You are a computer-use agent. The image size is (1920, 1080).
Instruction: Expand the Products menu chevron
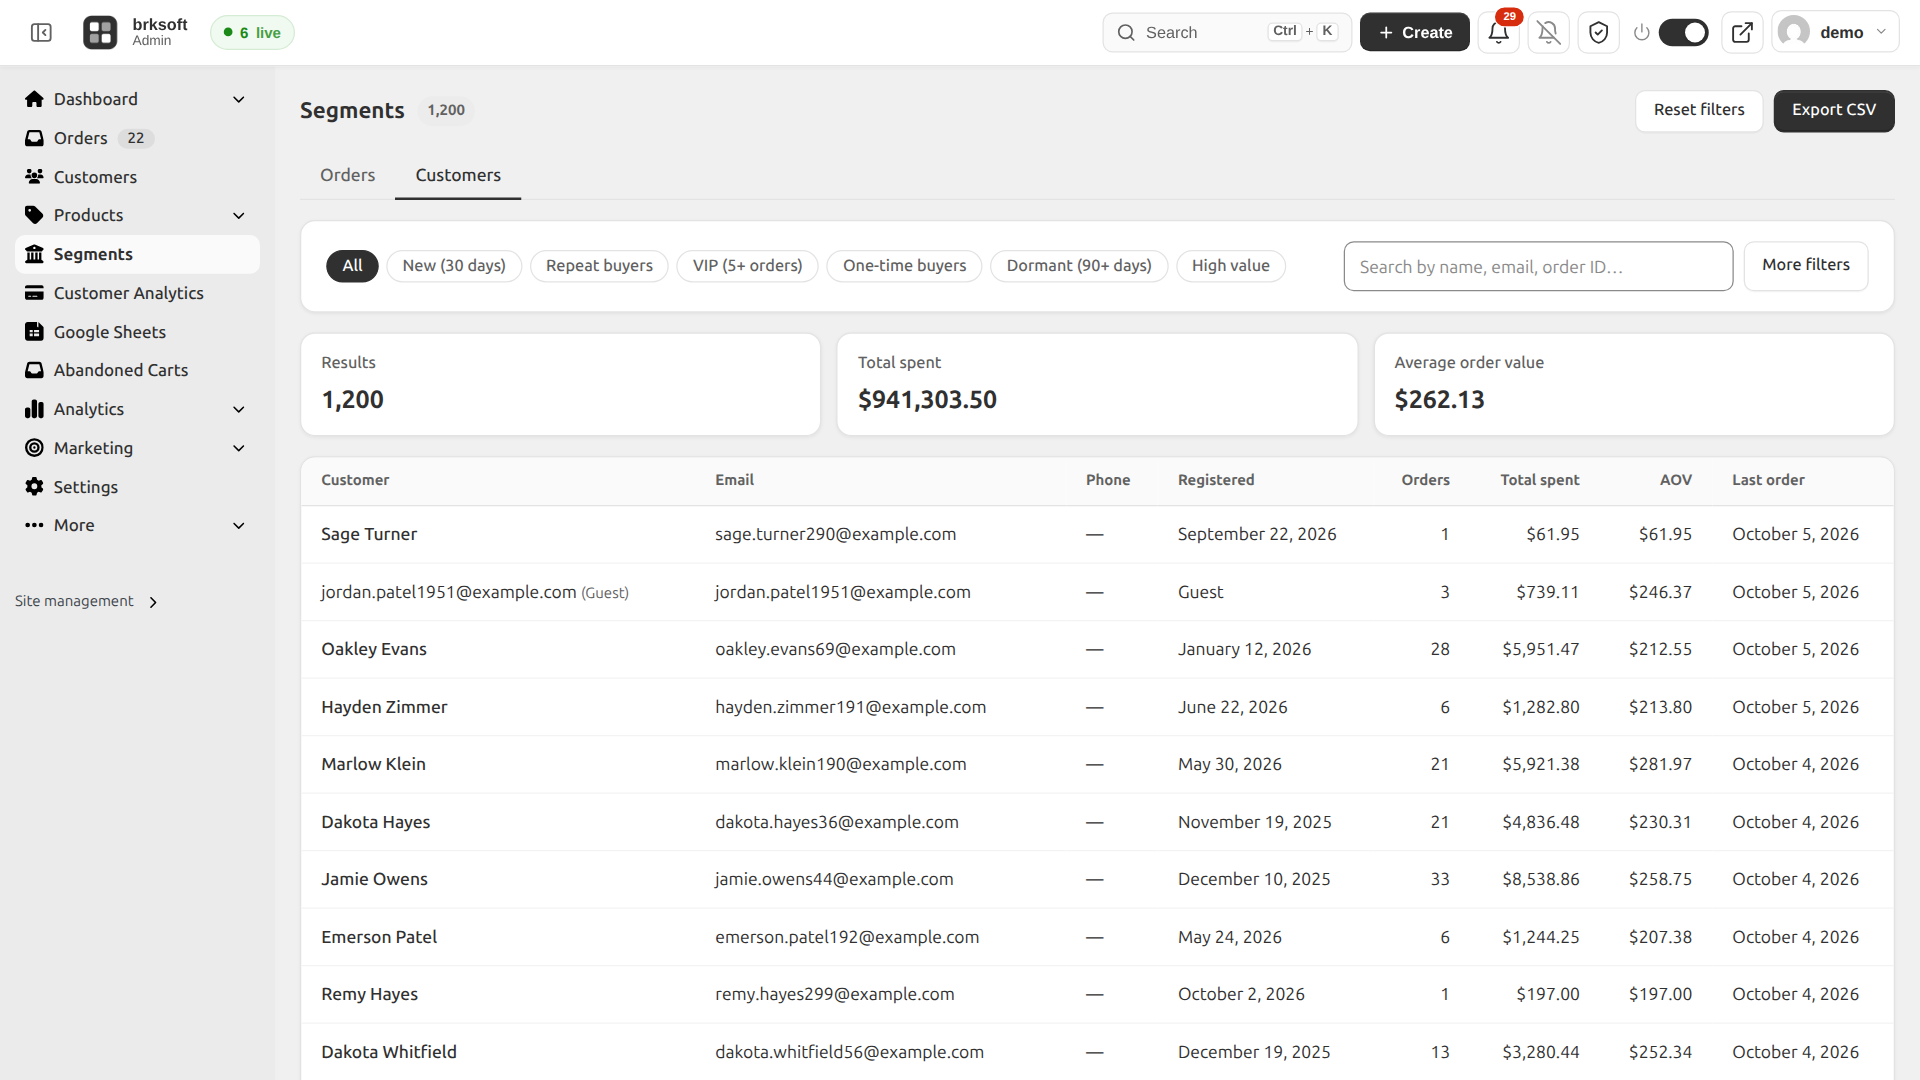239,215
